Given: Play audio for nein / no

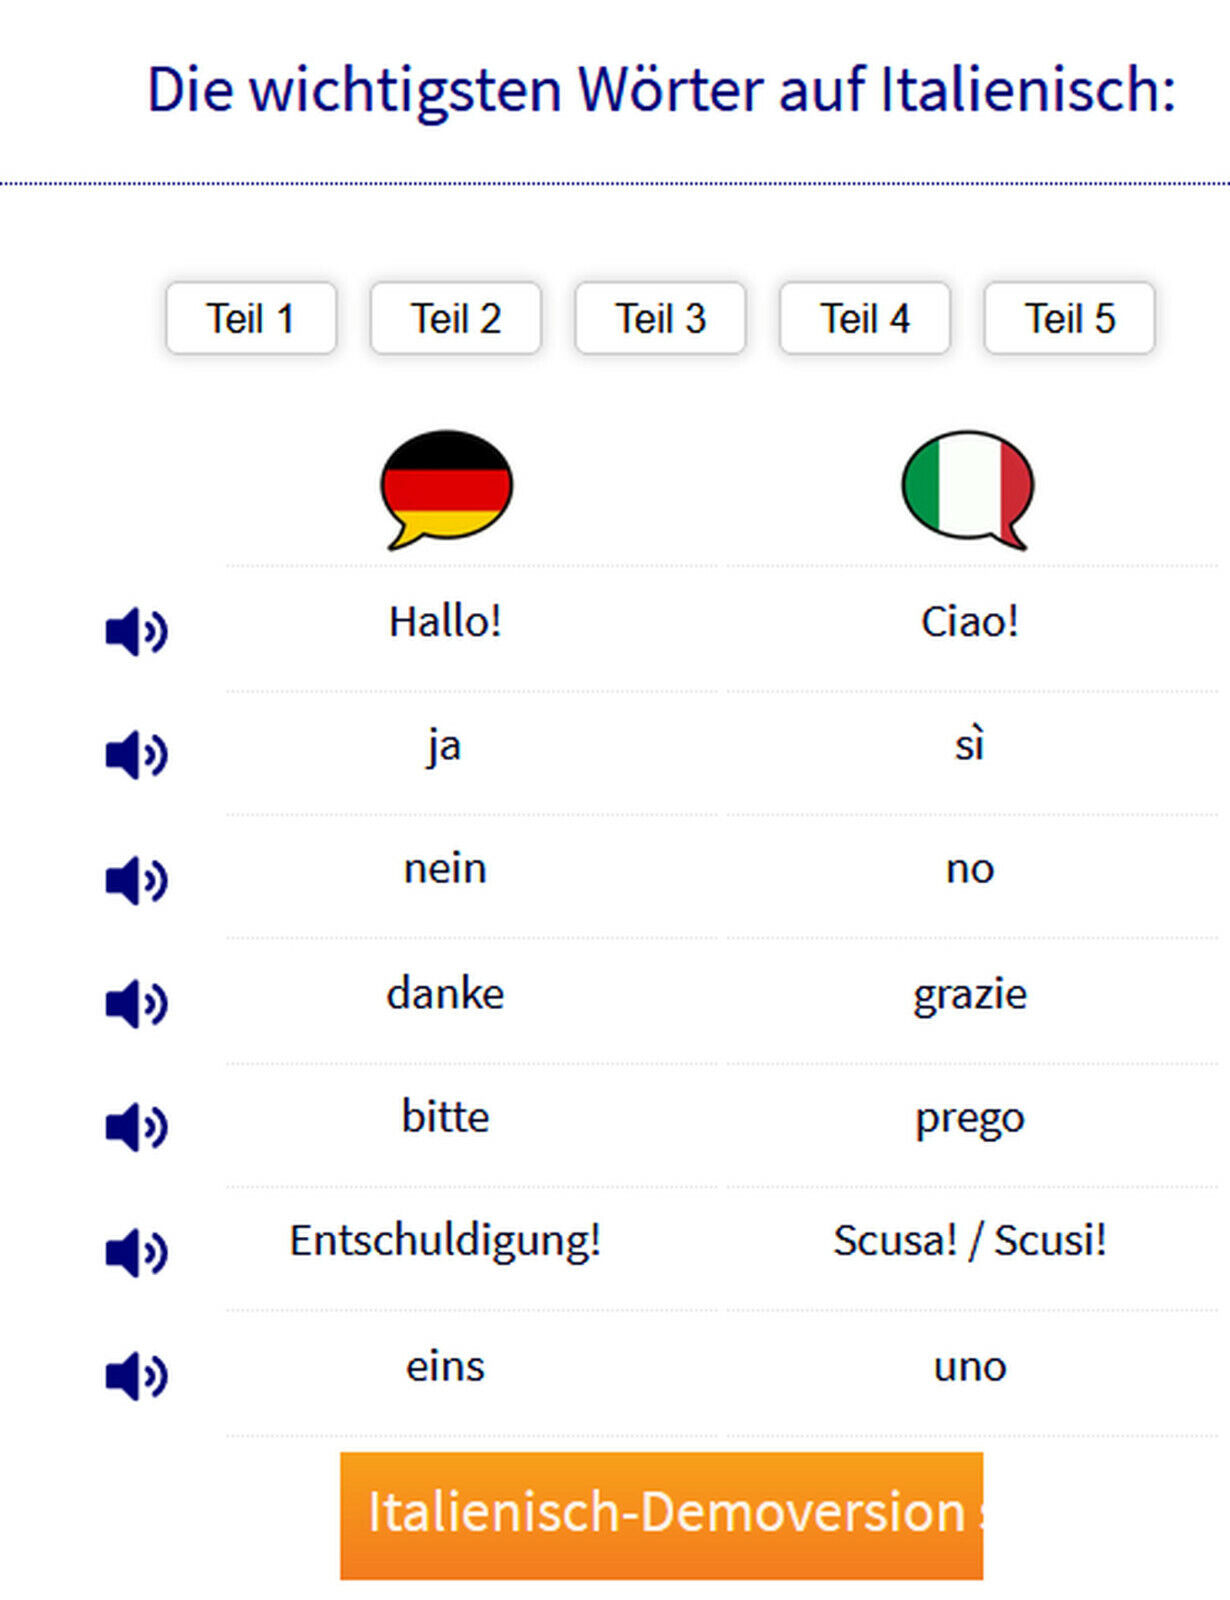Looking at the screenshot, I should pyautogui.click(x=137, y=880).
